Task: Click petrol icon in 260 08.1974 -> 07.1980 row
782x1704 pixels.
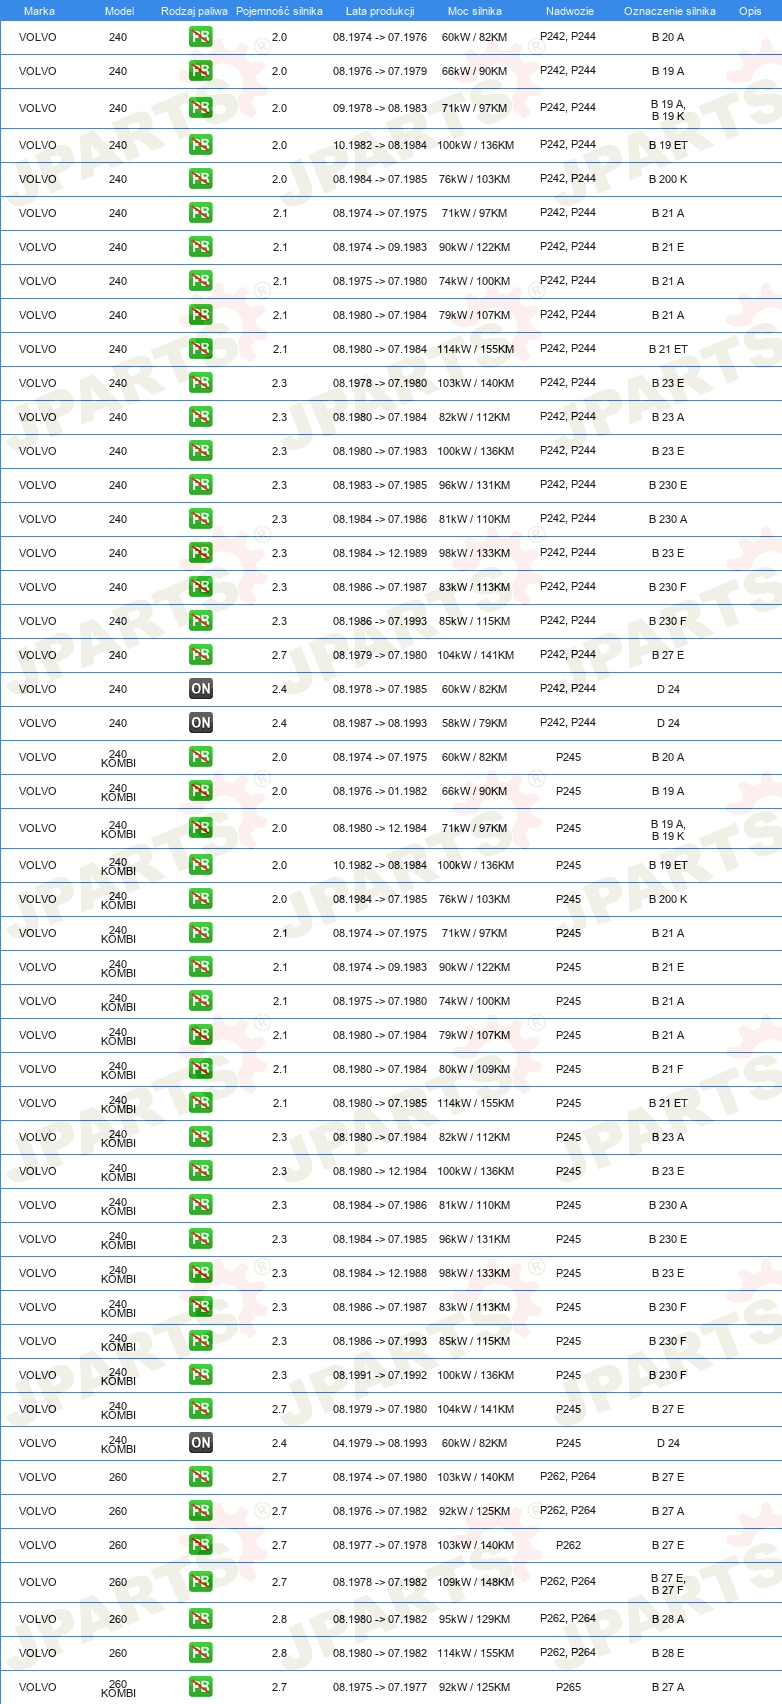Action: tap(201, 1477)
